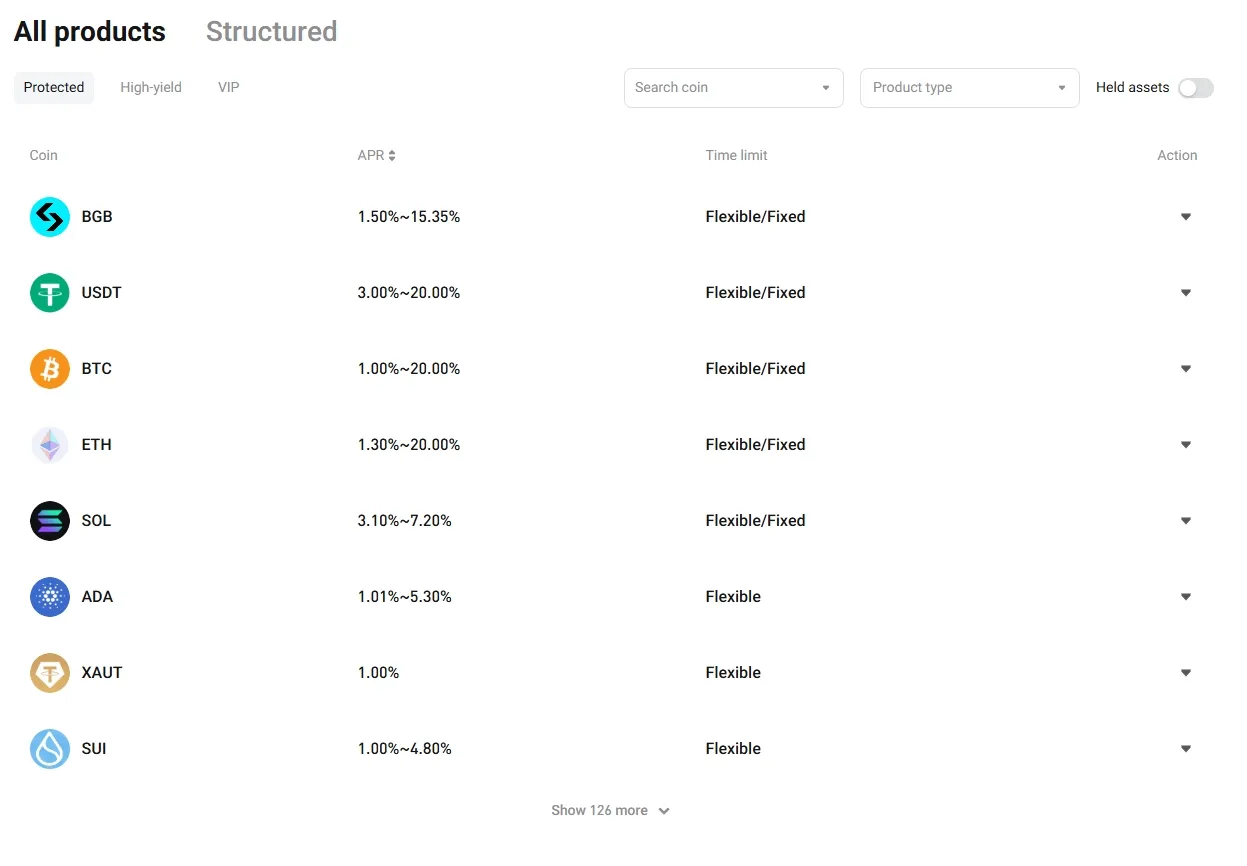
Task: Select the VIP filter tab
Action: [229, 88]
